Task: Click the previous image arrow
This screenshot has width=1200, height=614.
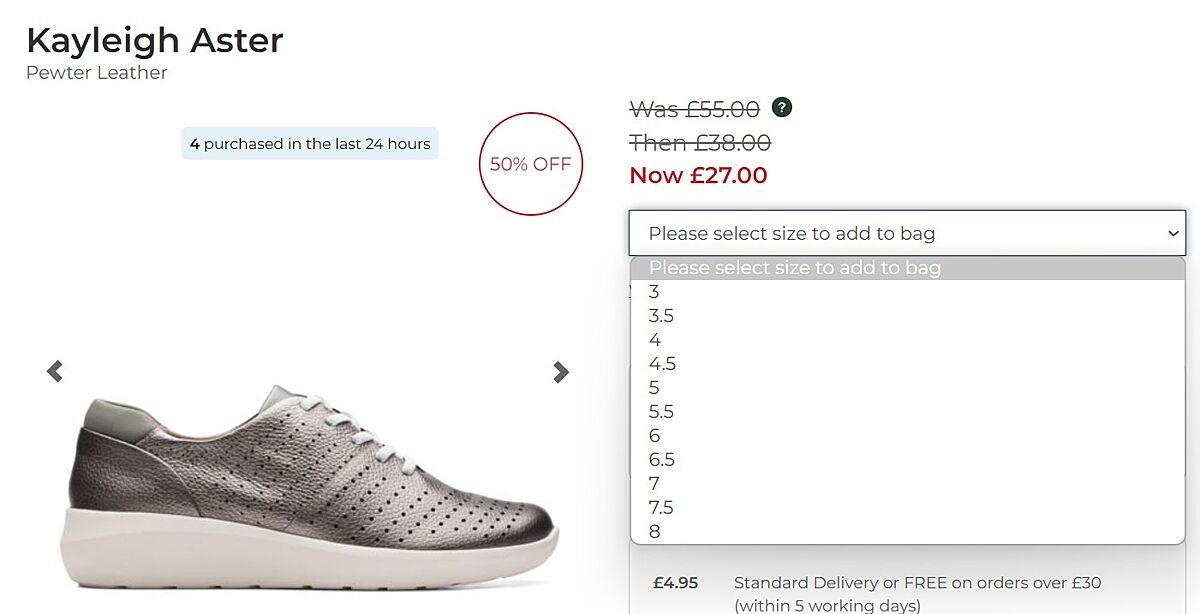Action: [55, 372]
